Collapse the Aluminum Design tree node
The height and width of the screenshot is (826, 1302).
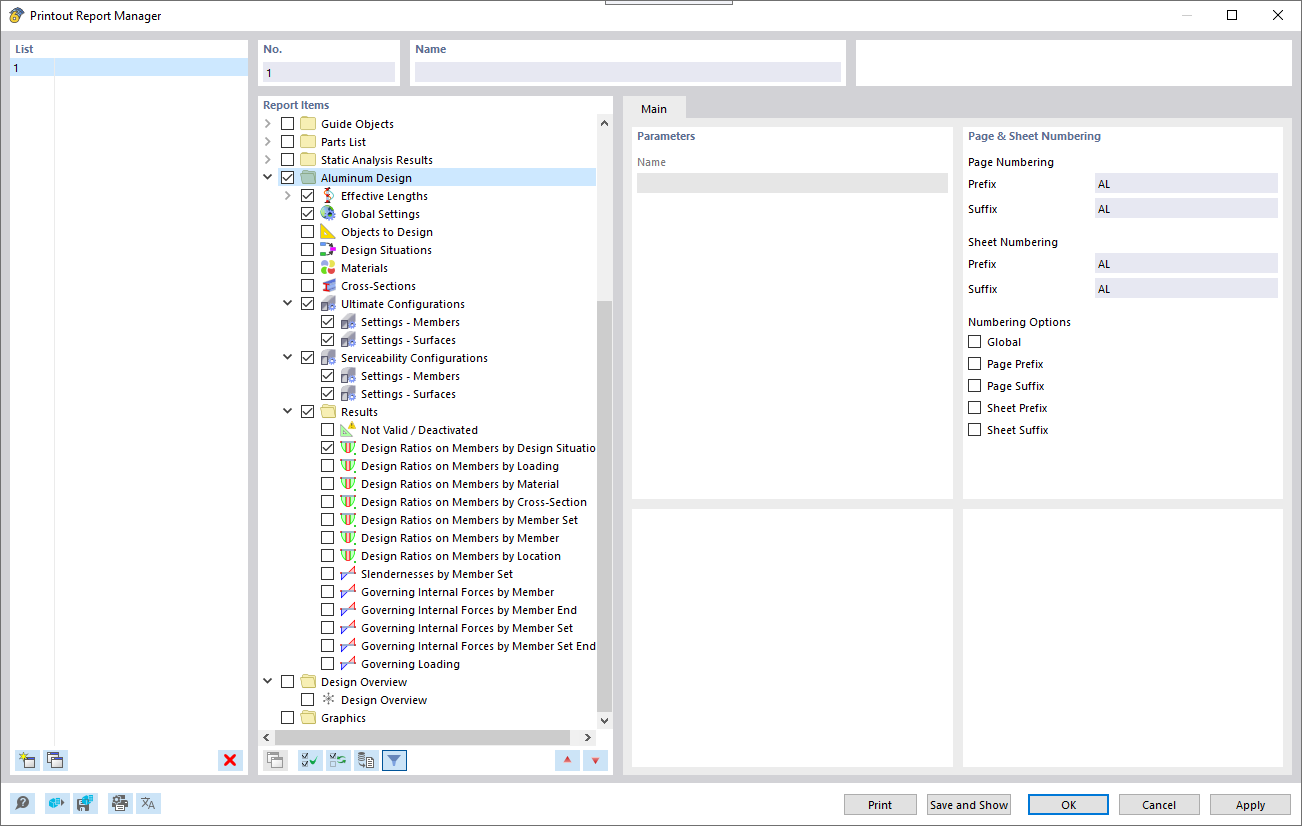[267, 177]
